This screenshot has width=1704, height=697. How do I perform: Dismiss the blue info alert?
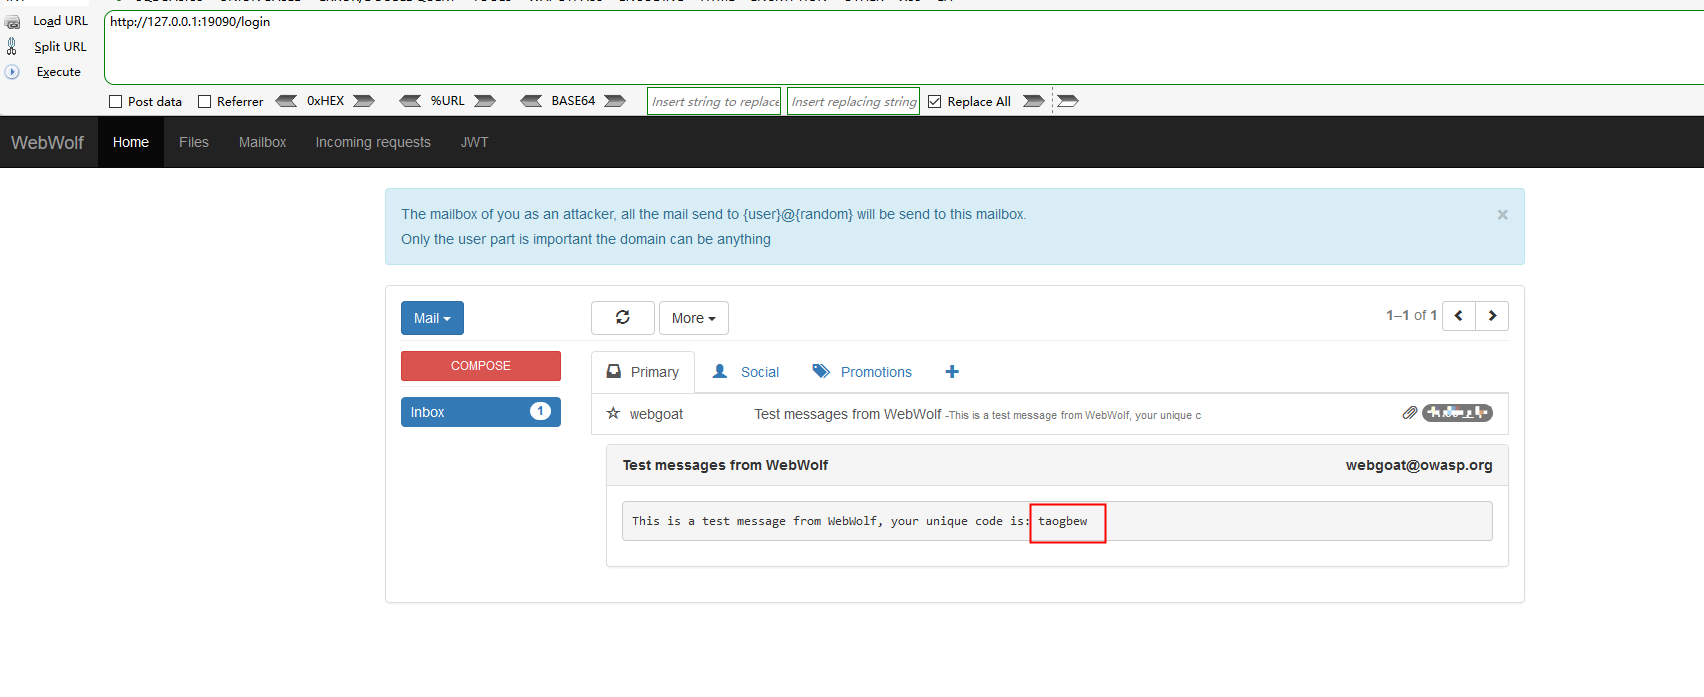[1502, 215]
